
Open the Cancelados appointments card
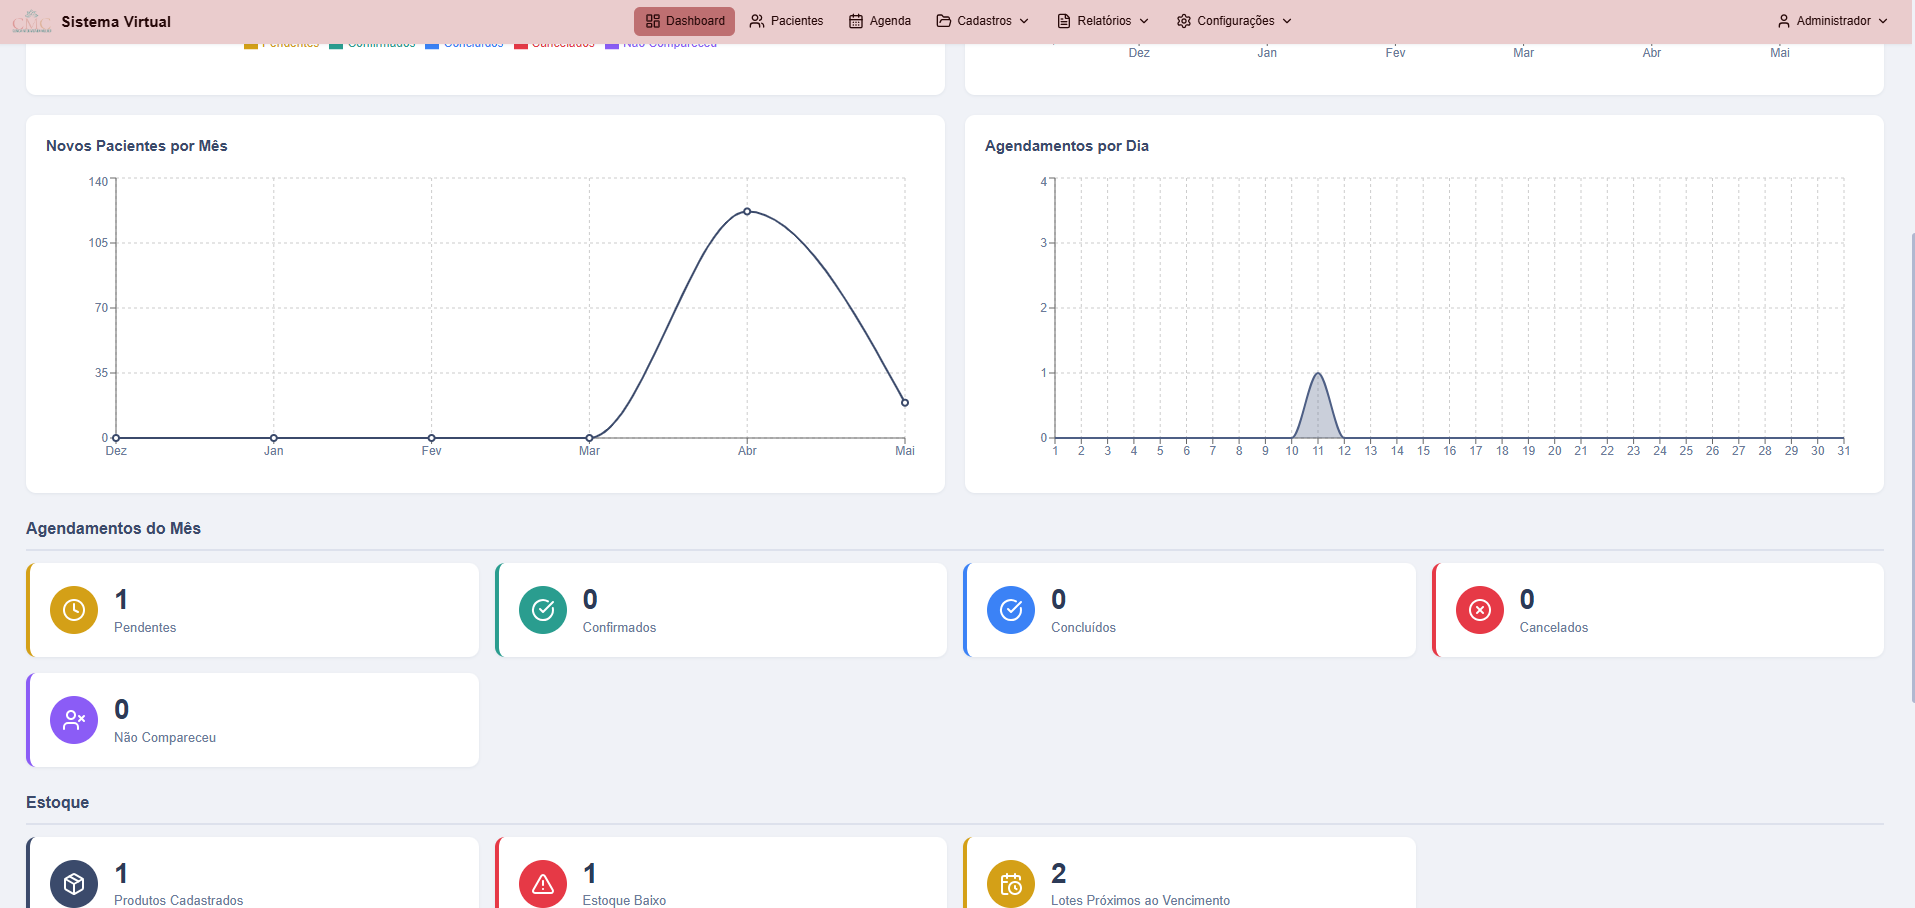pos(1658,610)
